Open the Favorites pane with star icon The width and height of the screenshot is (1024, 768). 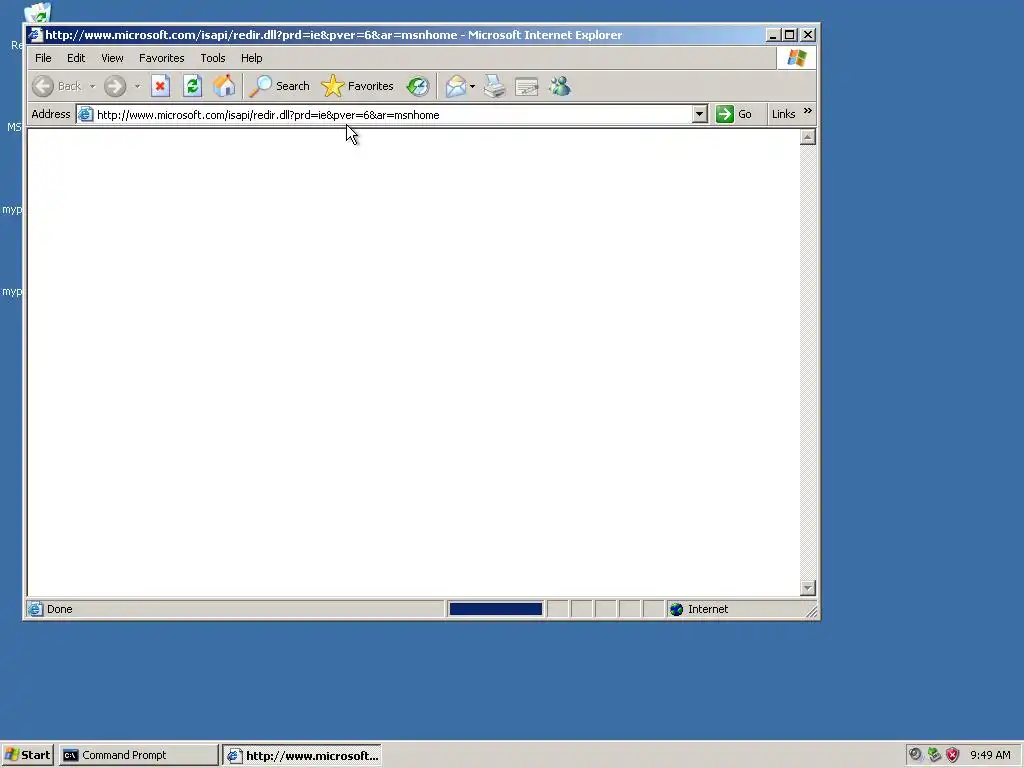click(x=358, y=86)
